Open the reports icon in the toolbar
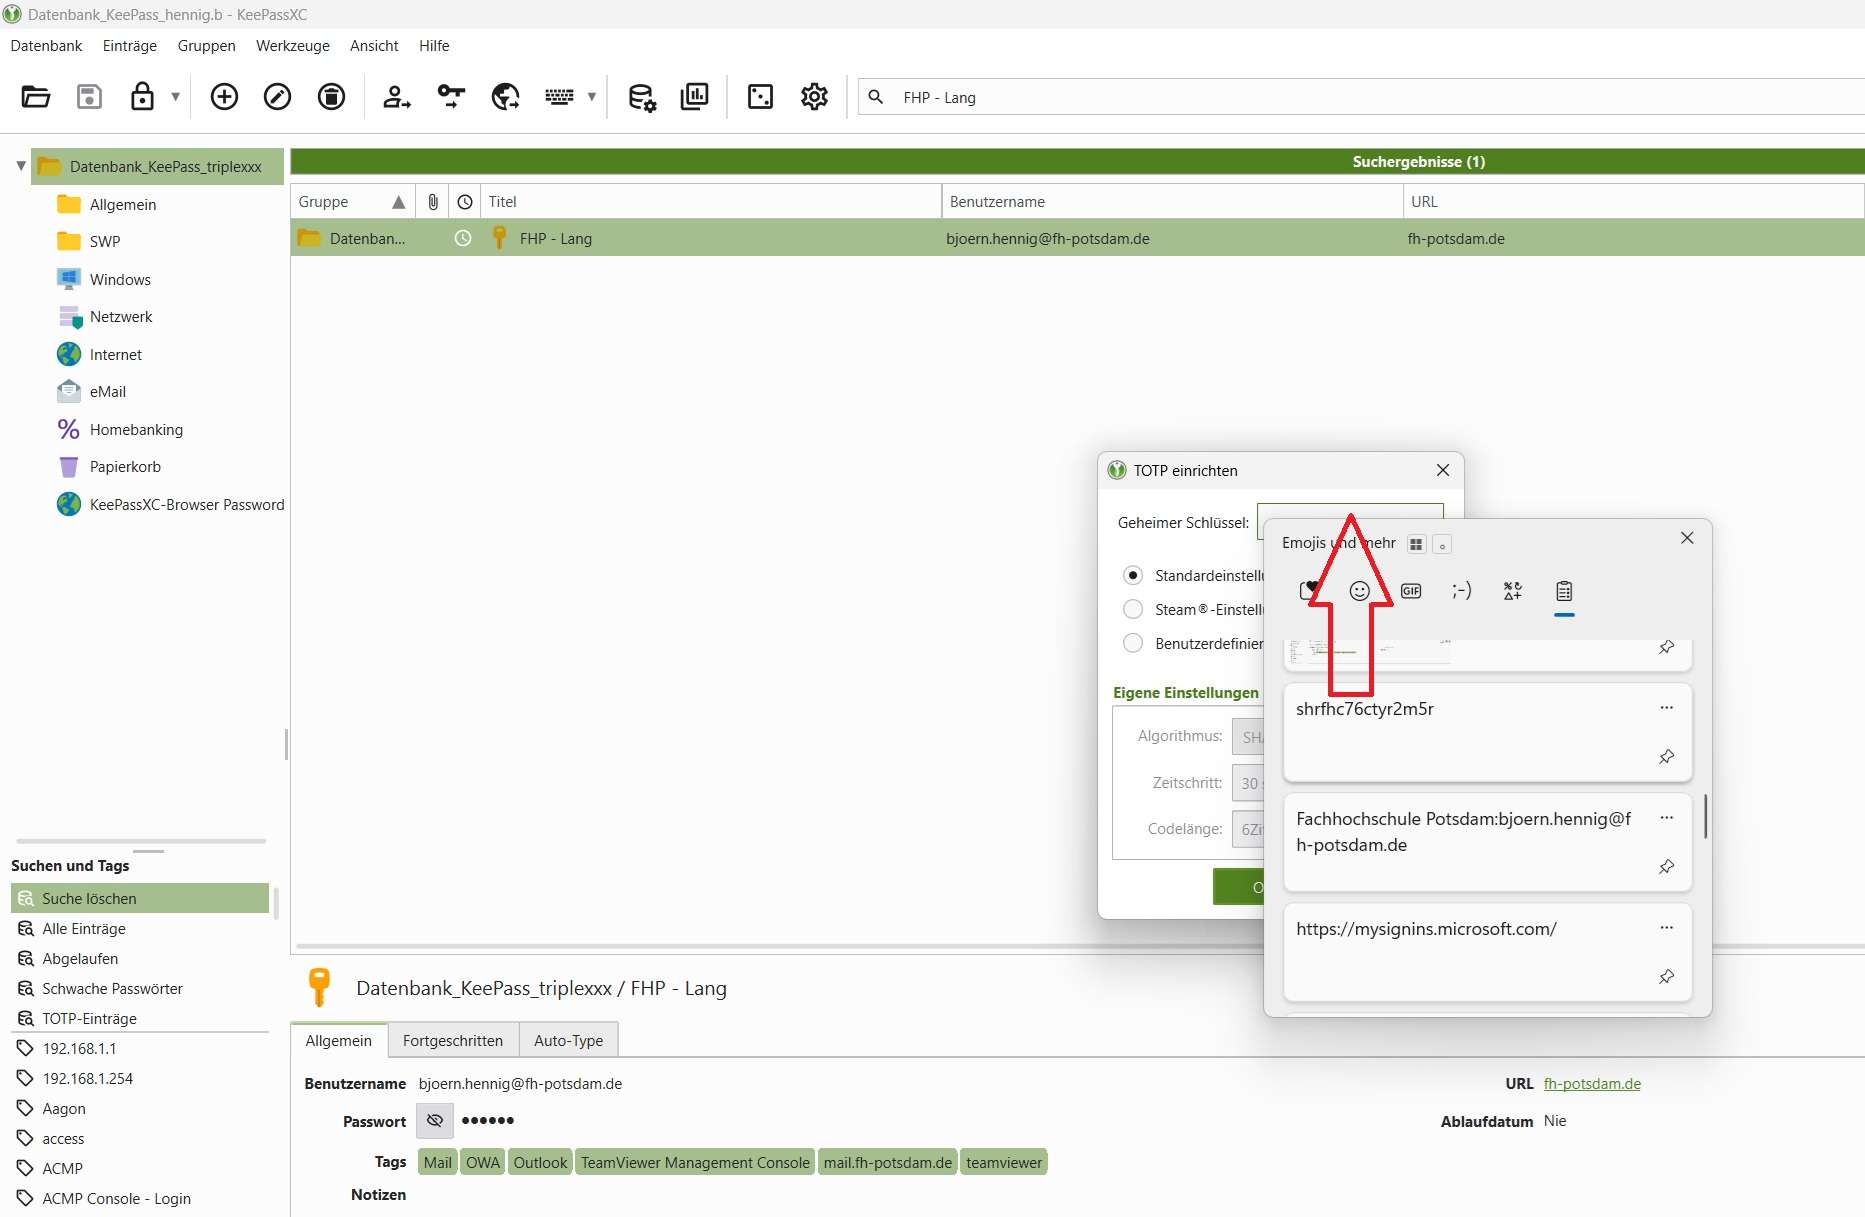The image size is (1865, 1217). 694,97
